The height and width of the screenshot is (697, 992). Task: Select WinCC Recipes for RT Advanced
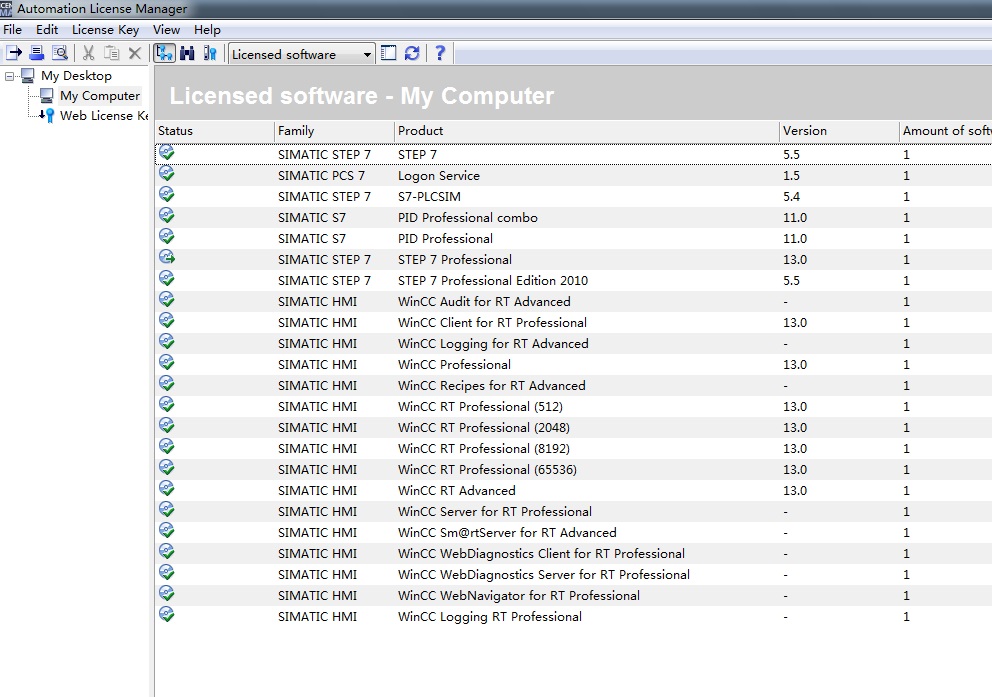[492, 386]
